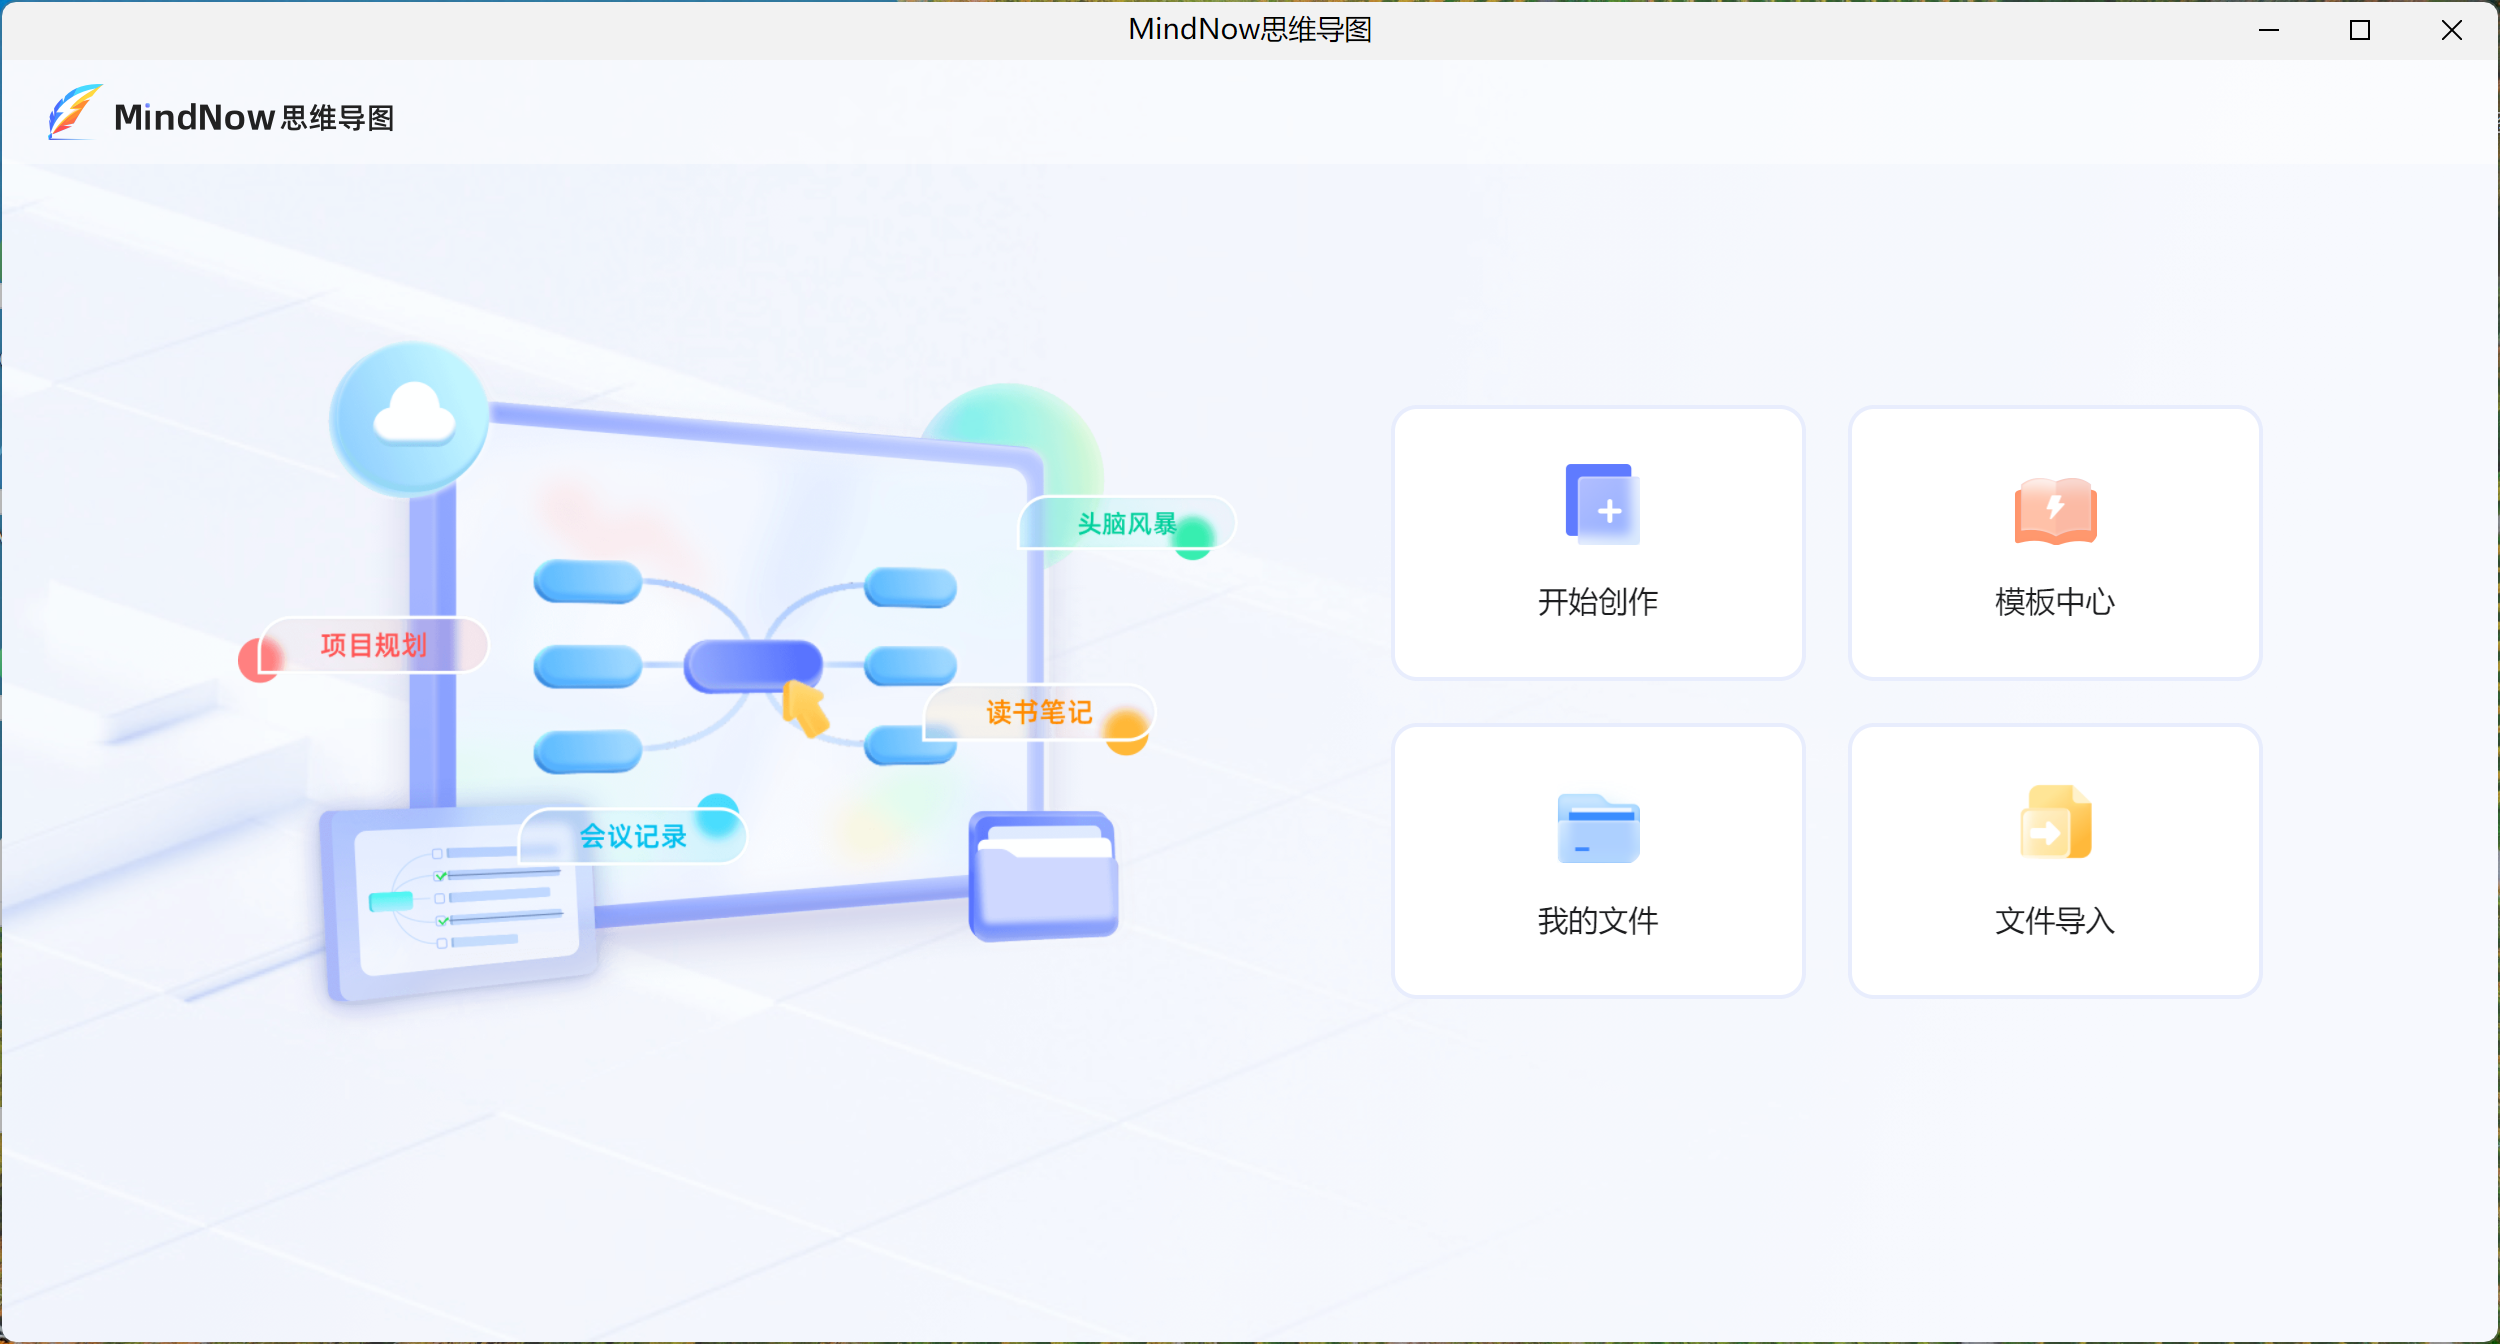Click the 读书笔记 orange tag

click(1038, 712)
